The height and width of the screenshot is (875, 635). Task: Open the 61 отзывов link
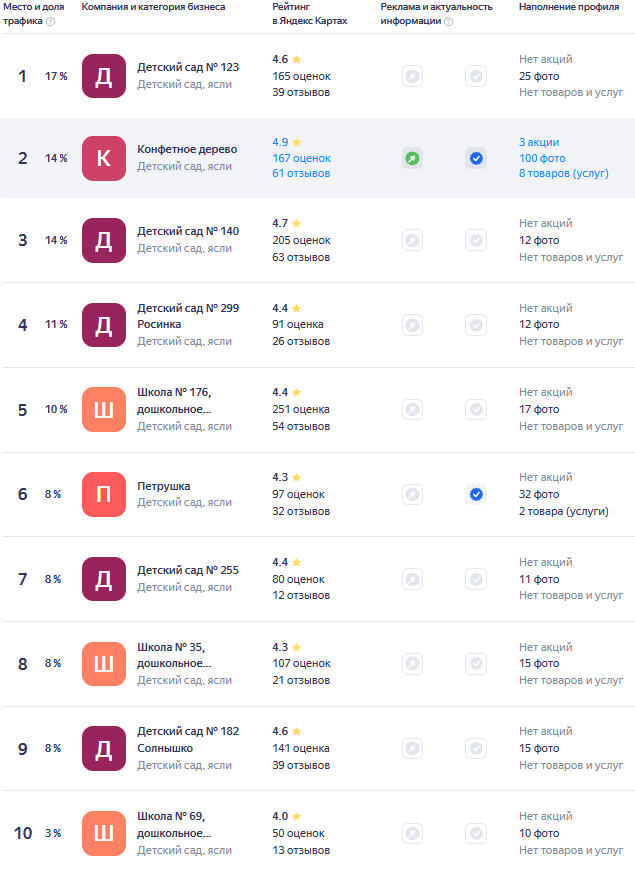[x=301, y=174]
